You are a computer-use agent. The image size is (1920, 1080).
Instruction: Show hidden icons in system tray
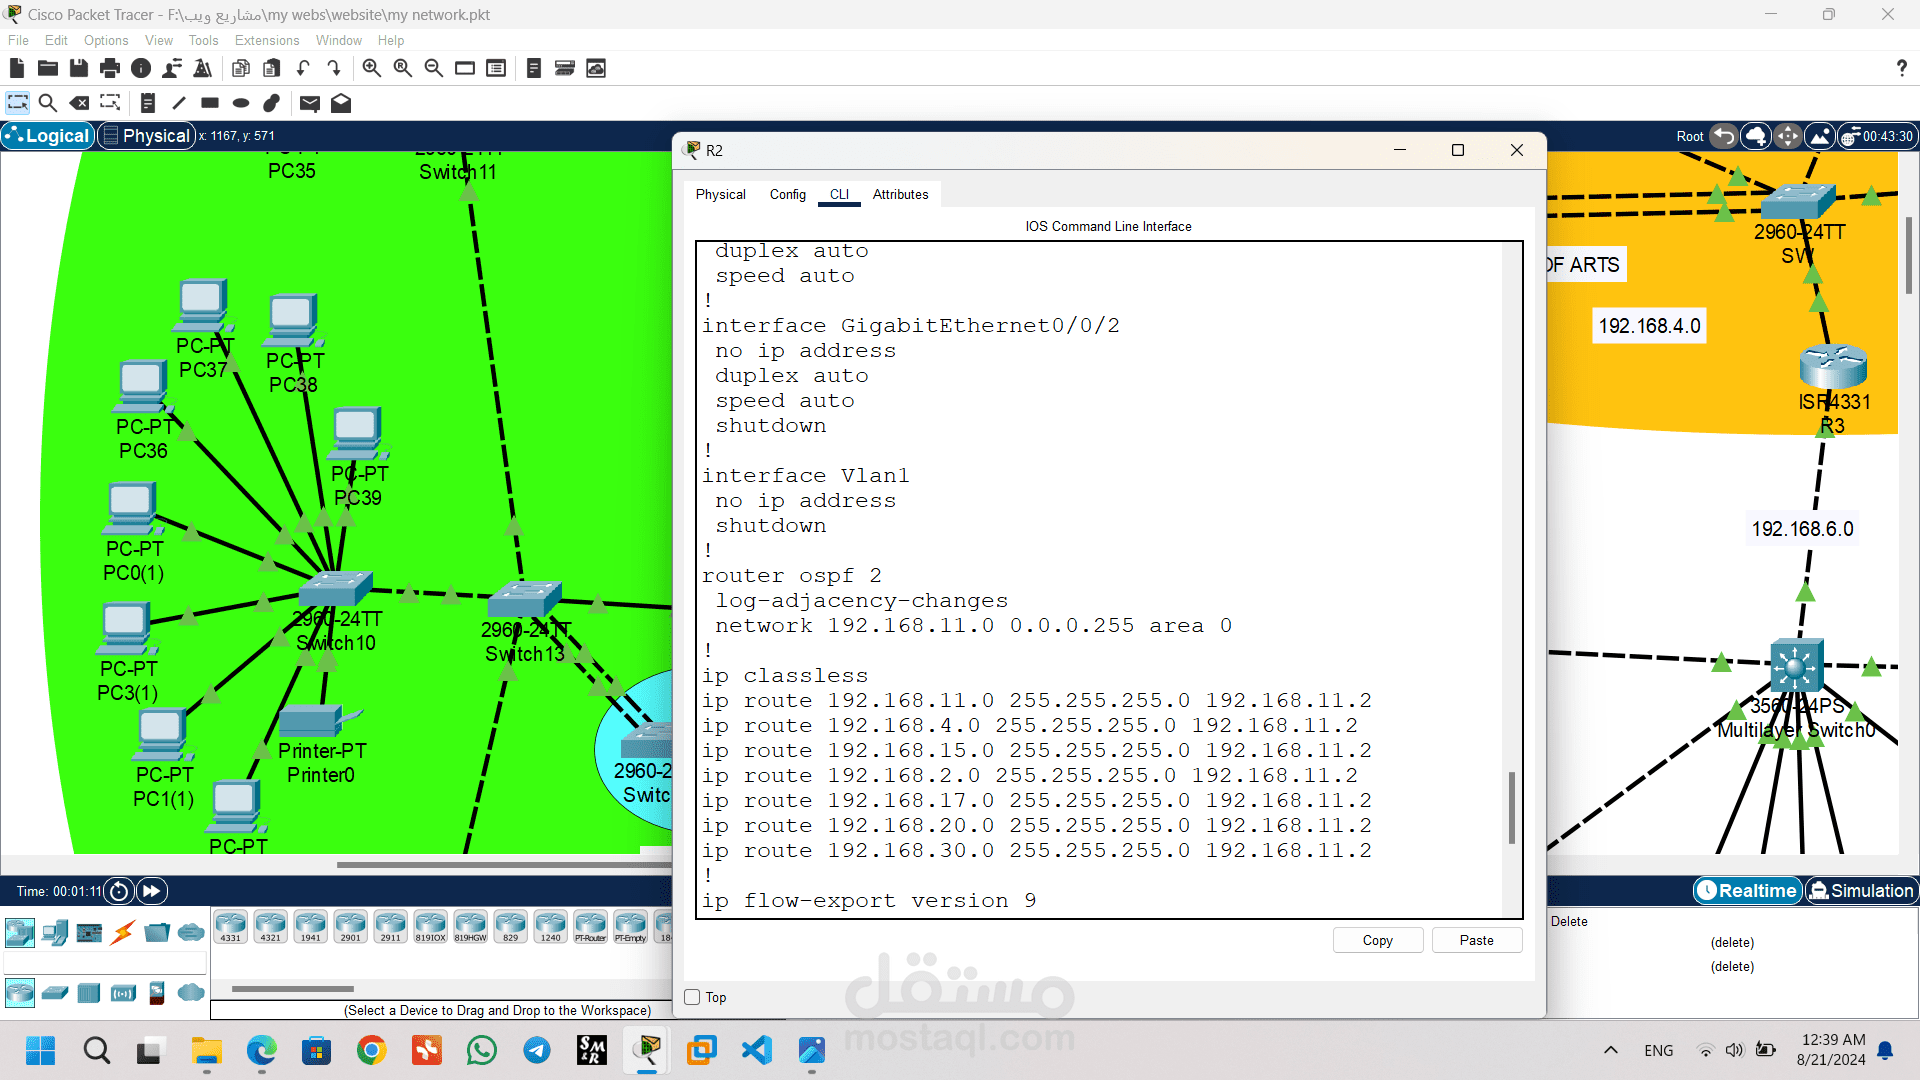click(1610, 1050)
